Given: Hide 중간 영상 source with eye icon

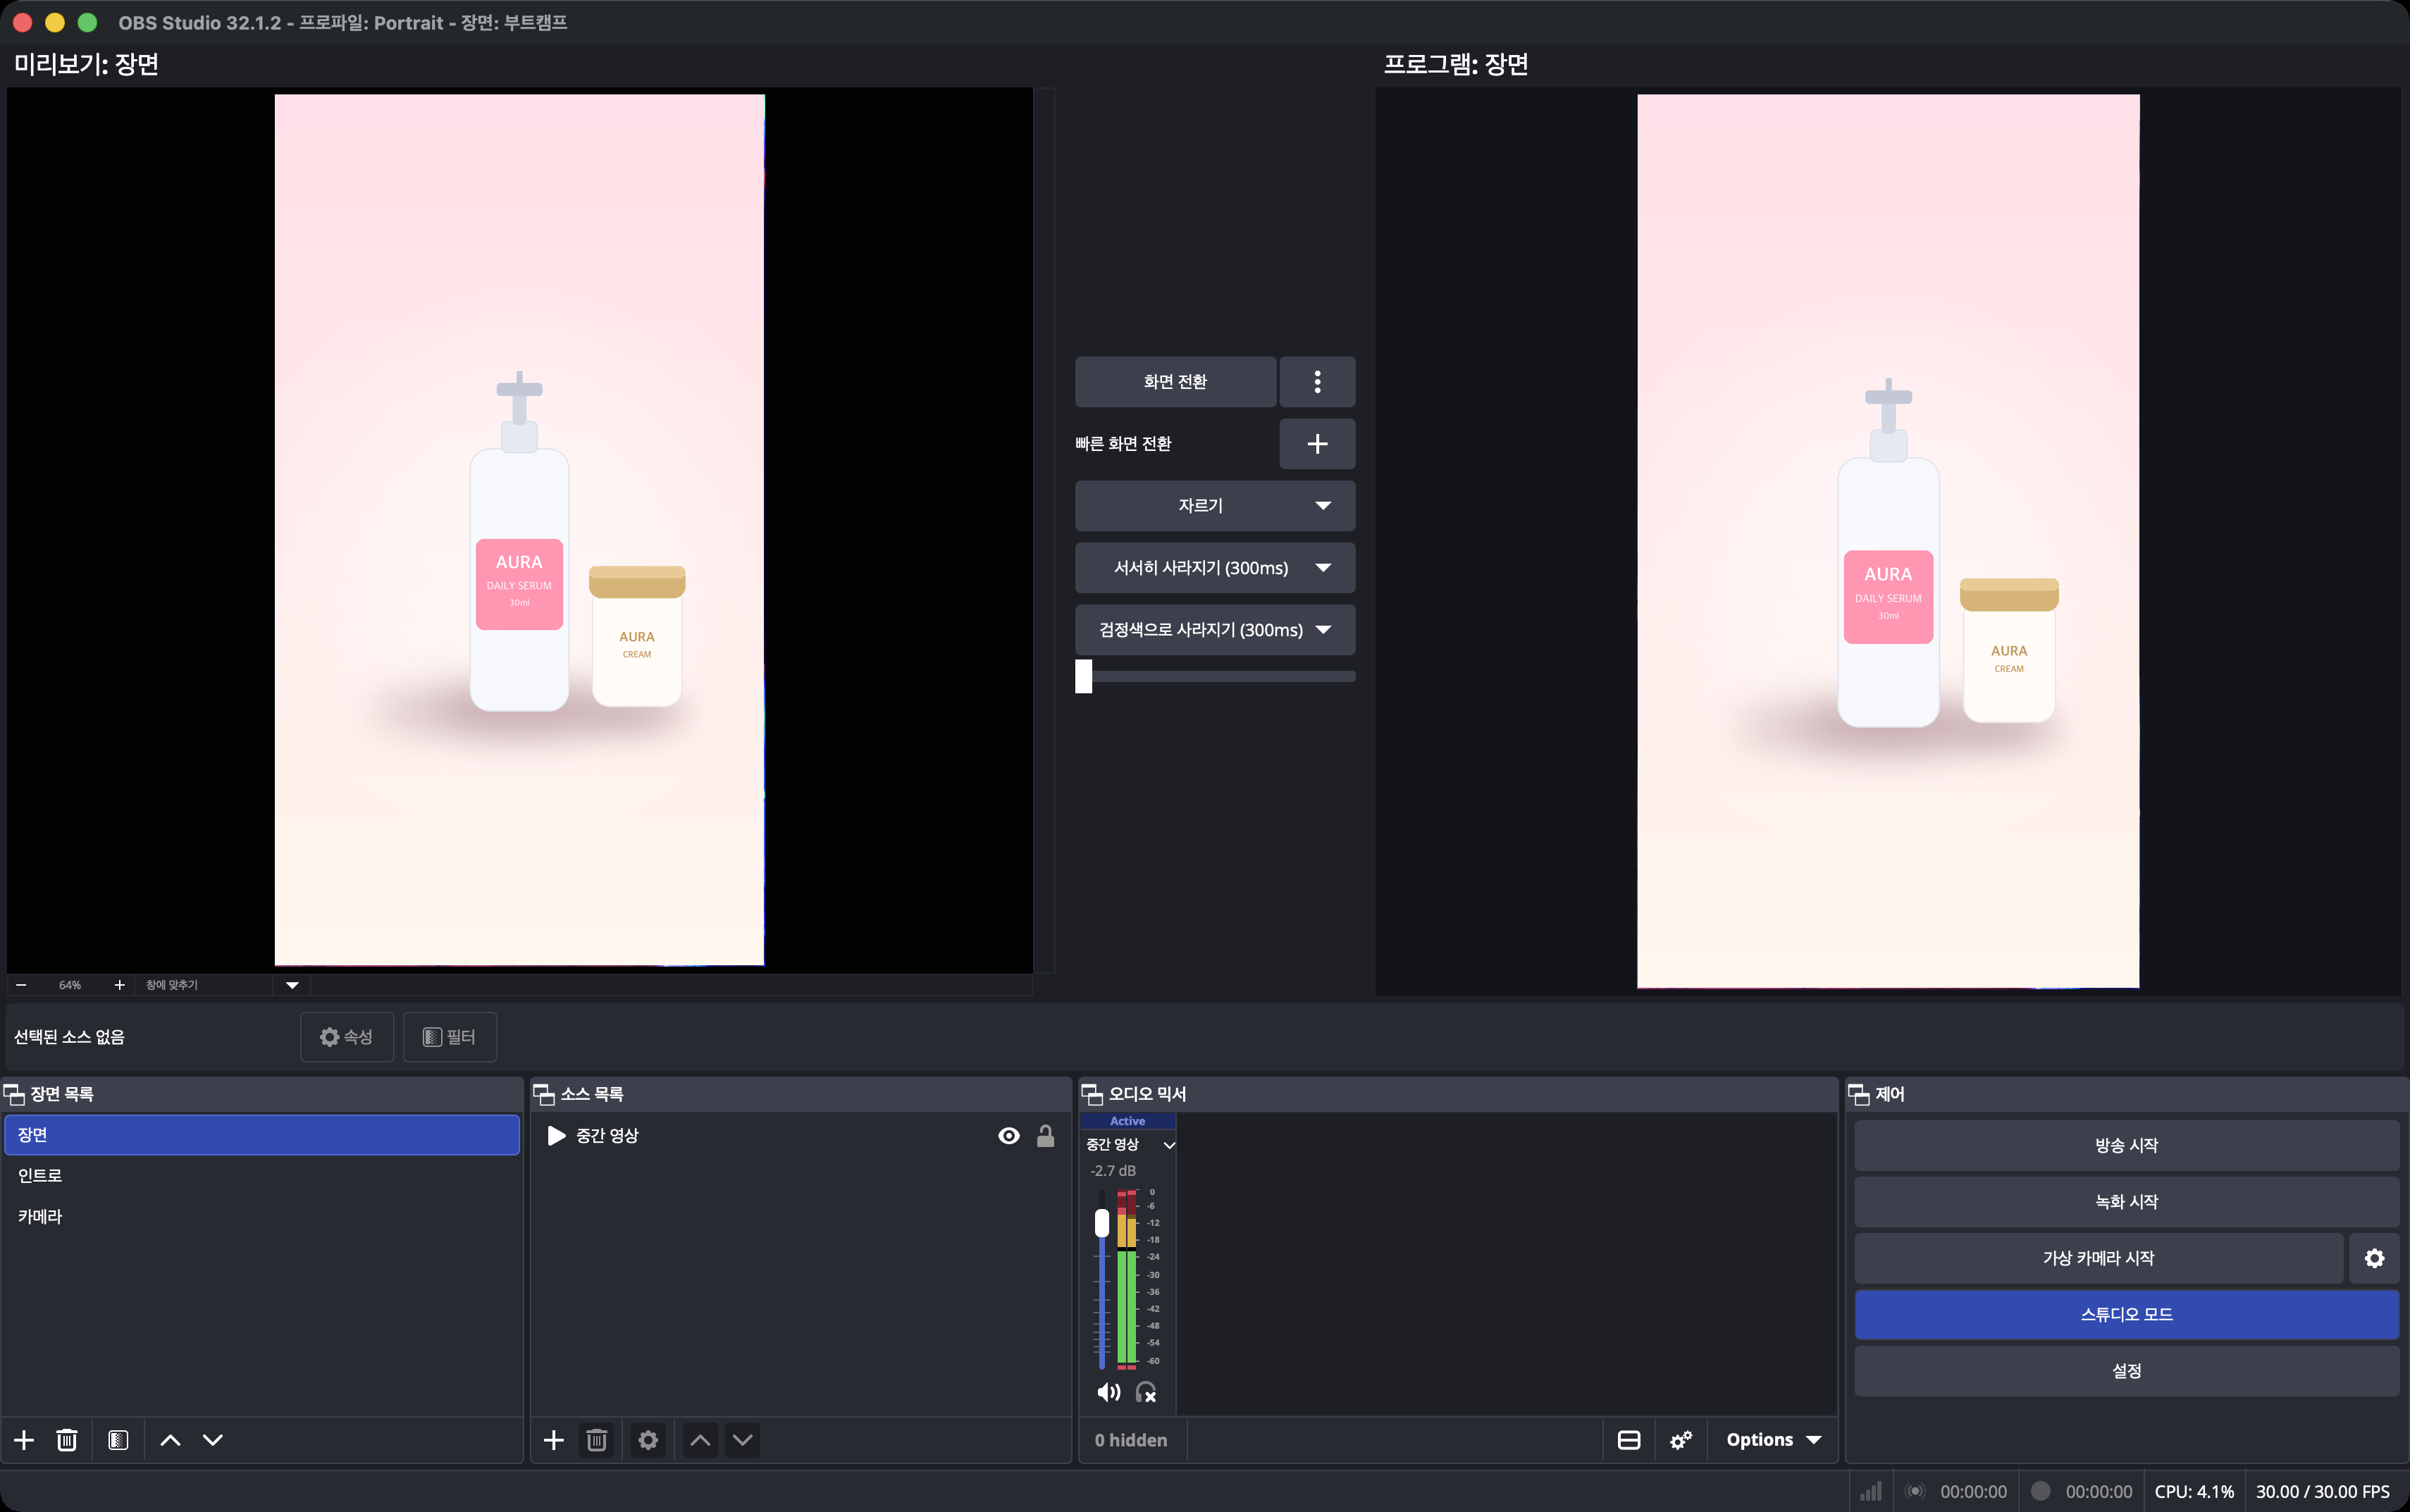Looking at the screenshot, I should [1009, 1136].
